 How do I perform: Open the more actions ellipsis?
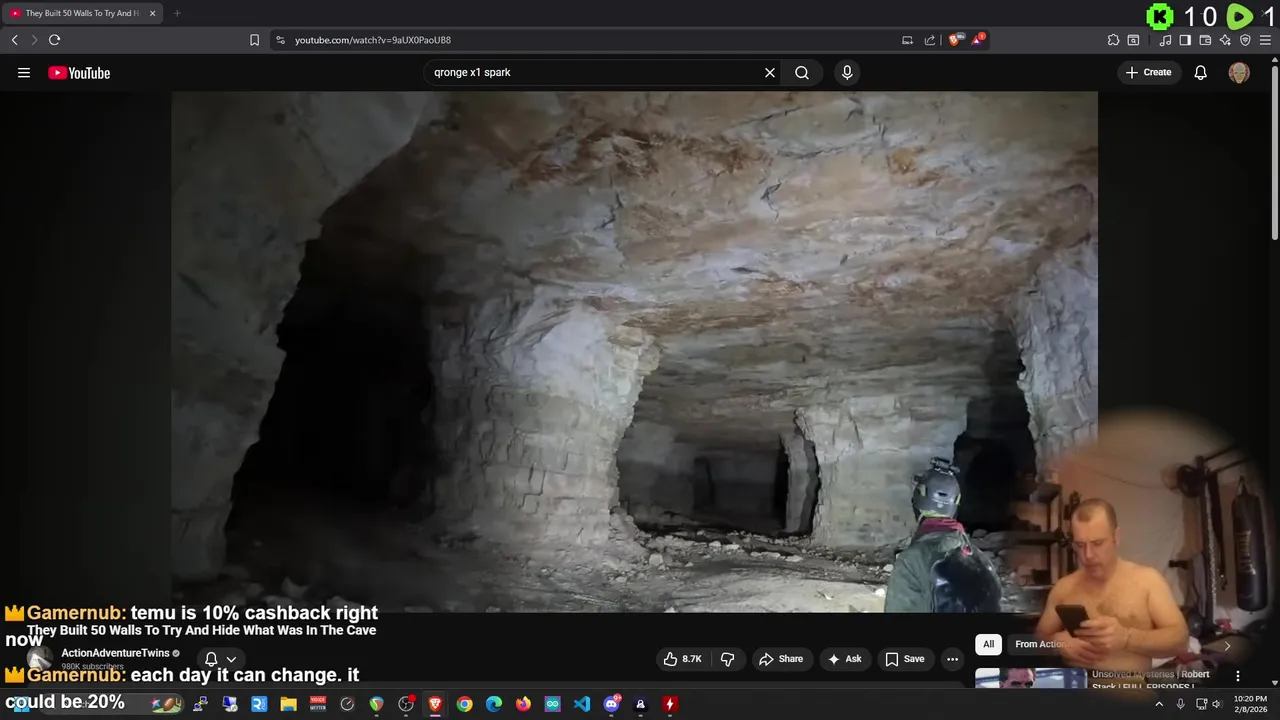point(953,659)
